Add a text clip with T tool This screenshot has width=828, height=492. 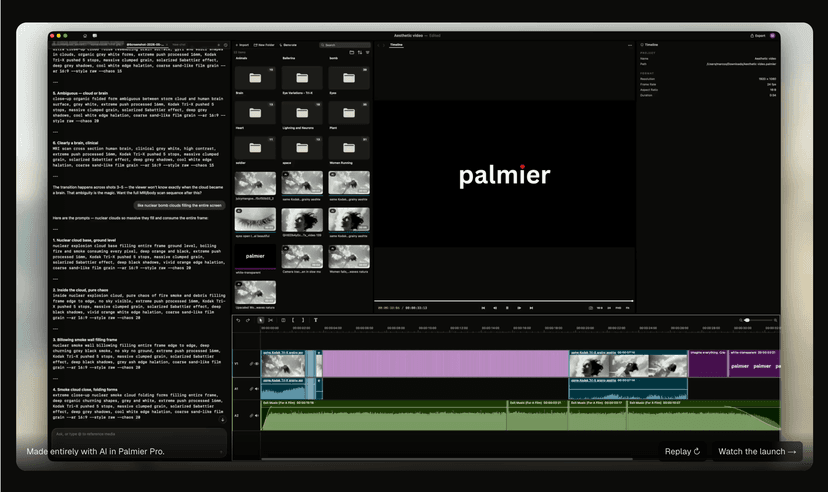click(316, 320)
